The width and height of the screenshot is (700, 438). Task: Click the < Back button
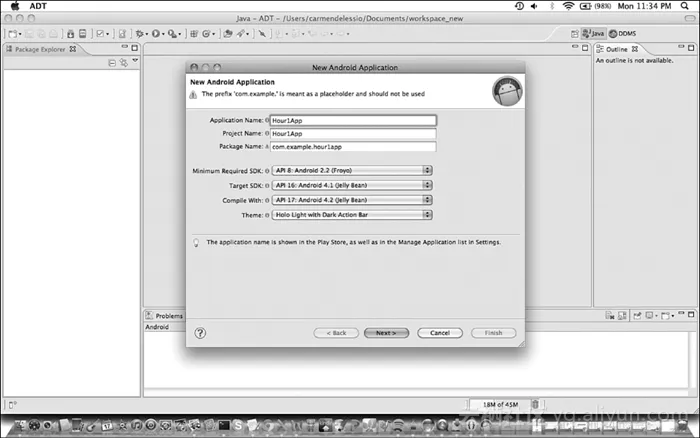[336, 333]
